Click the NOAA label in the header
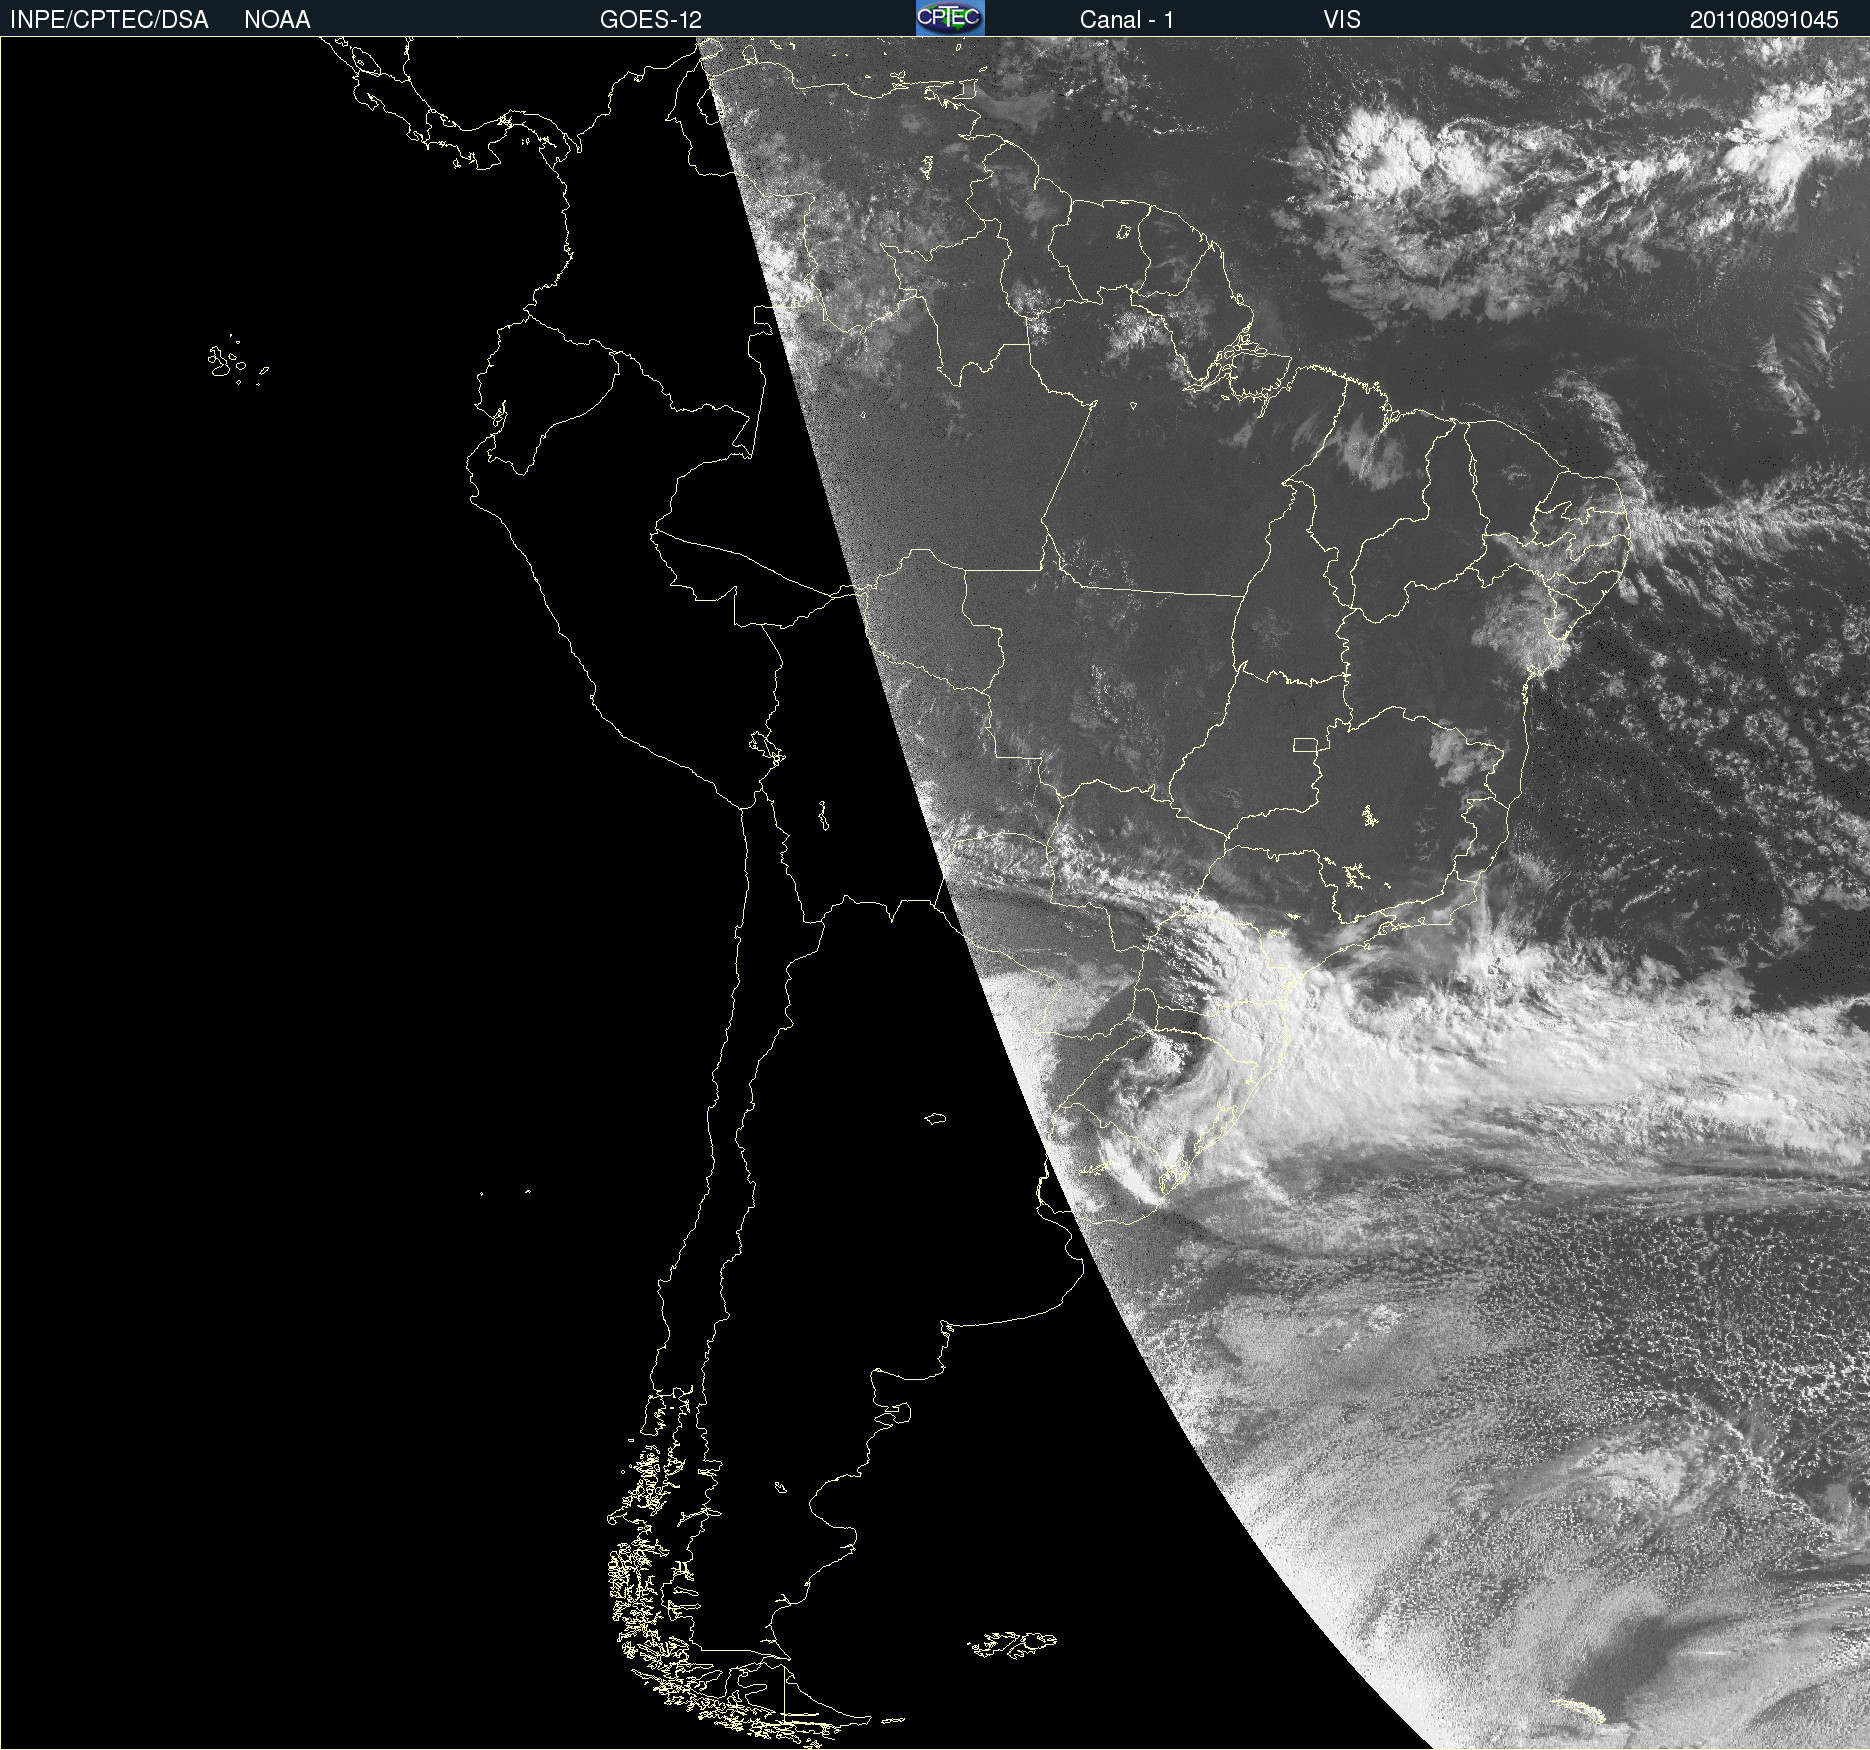Screen dimensions: 1870x1750 (x=277, y=20)
